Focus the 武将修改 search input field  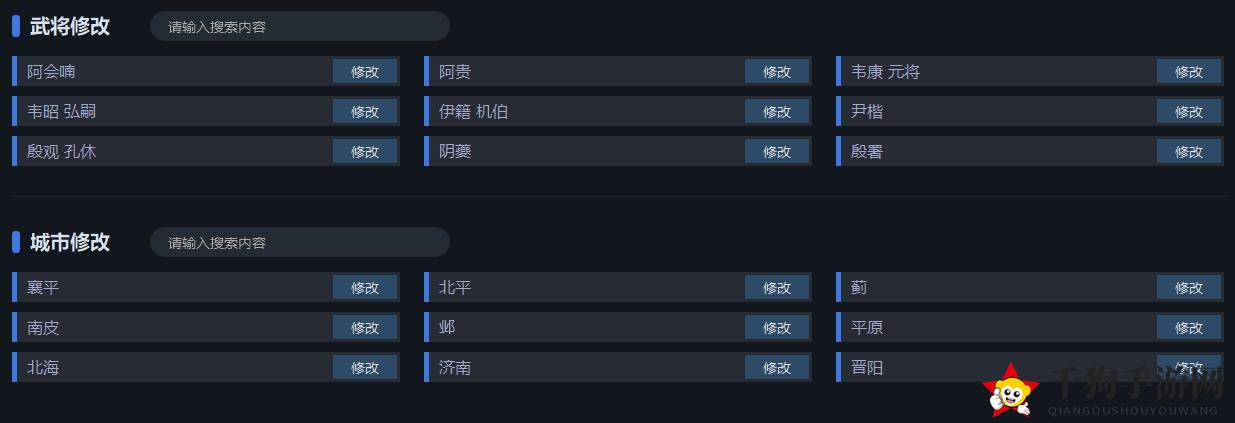[x=300, y=26]
